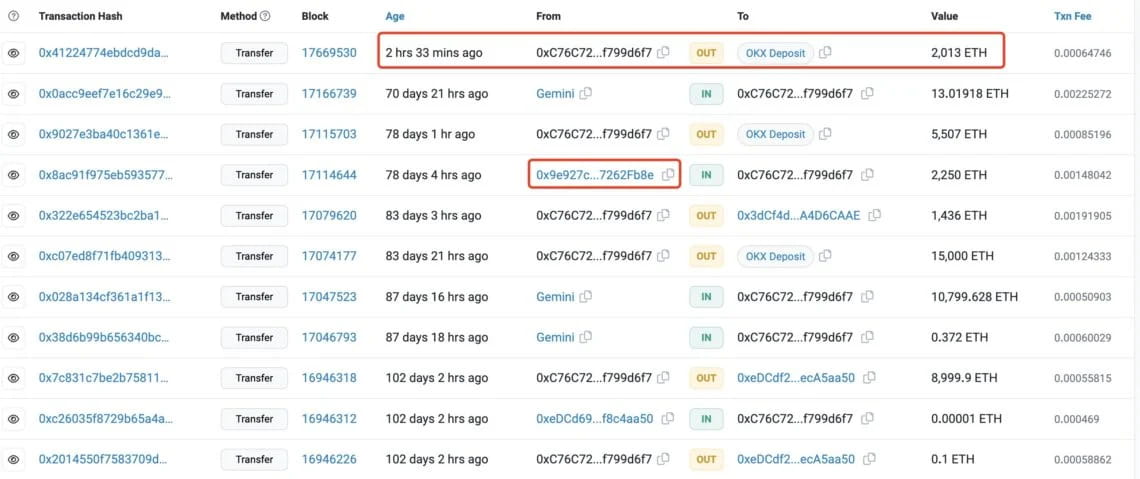Preview transaction 0x41224774ebdcd9da with eye icon
1140x479 pixels.
[x=13, y=53]
